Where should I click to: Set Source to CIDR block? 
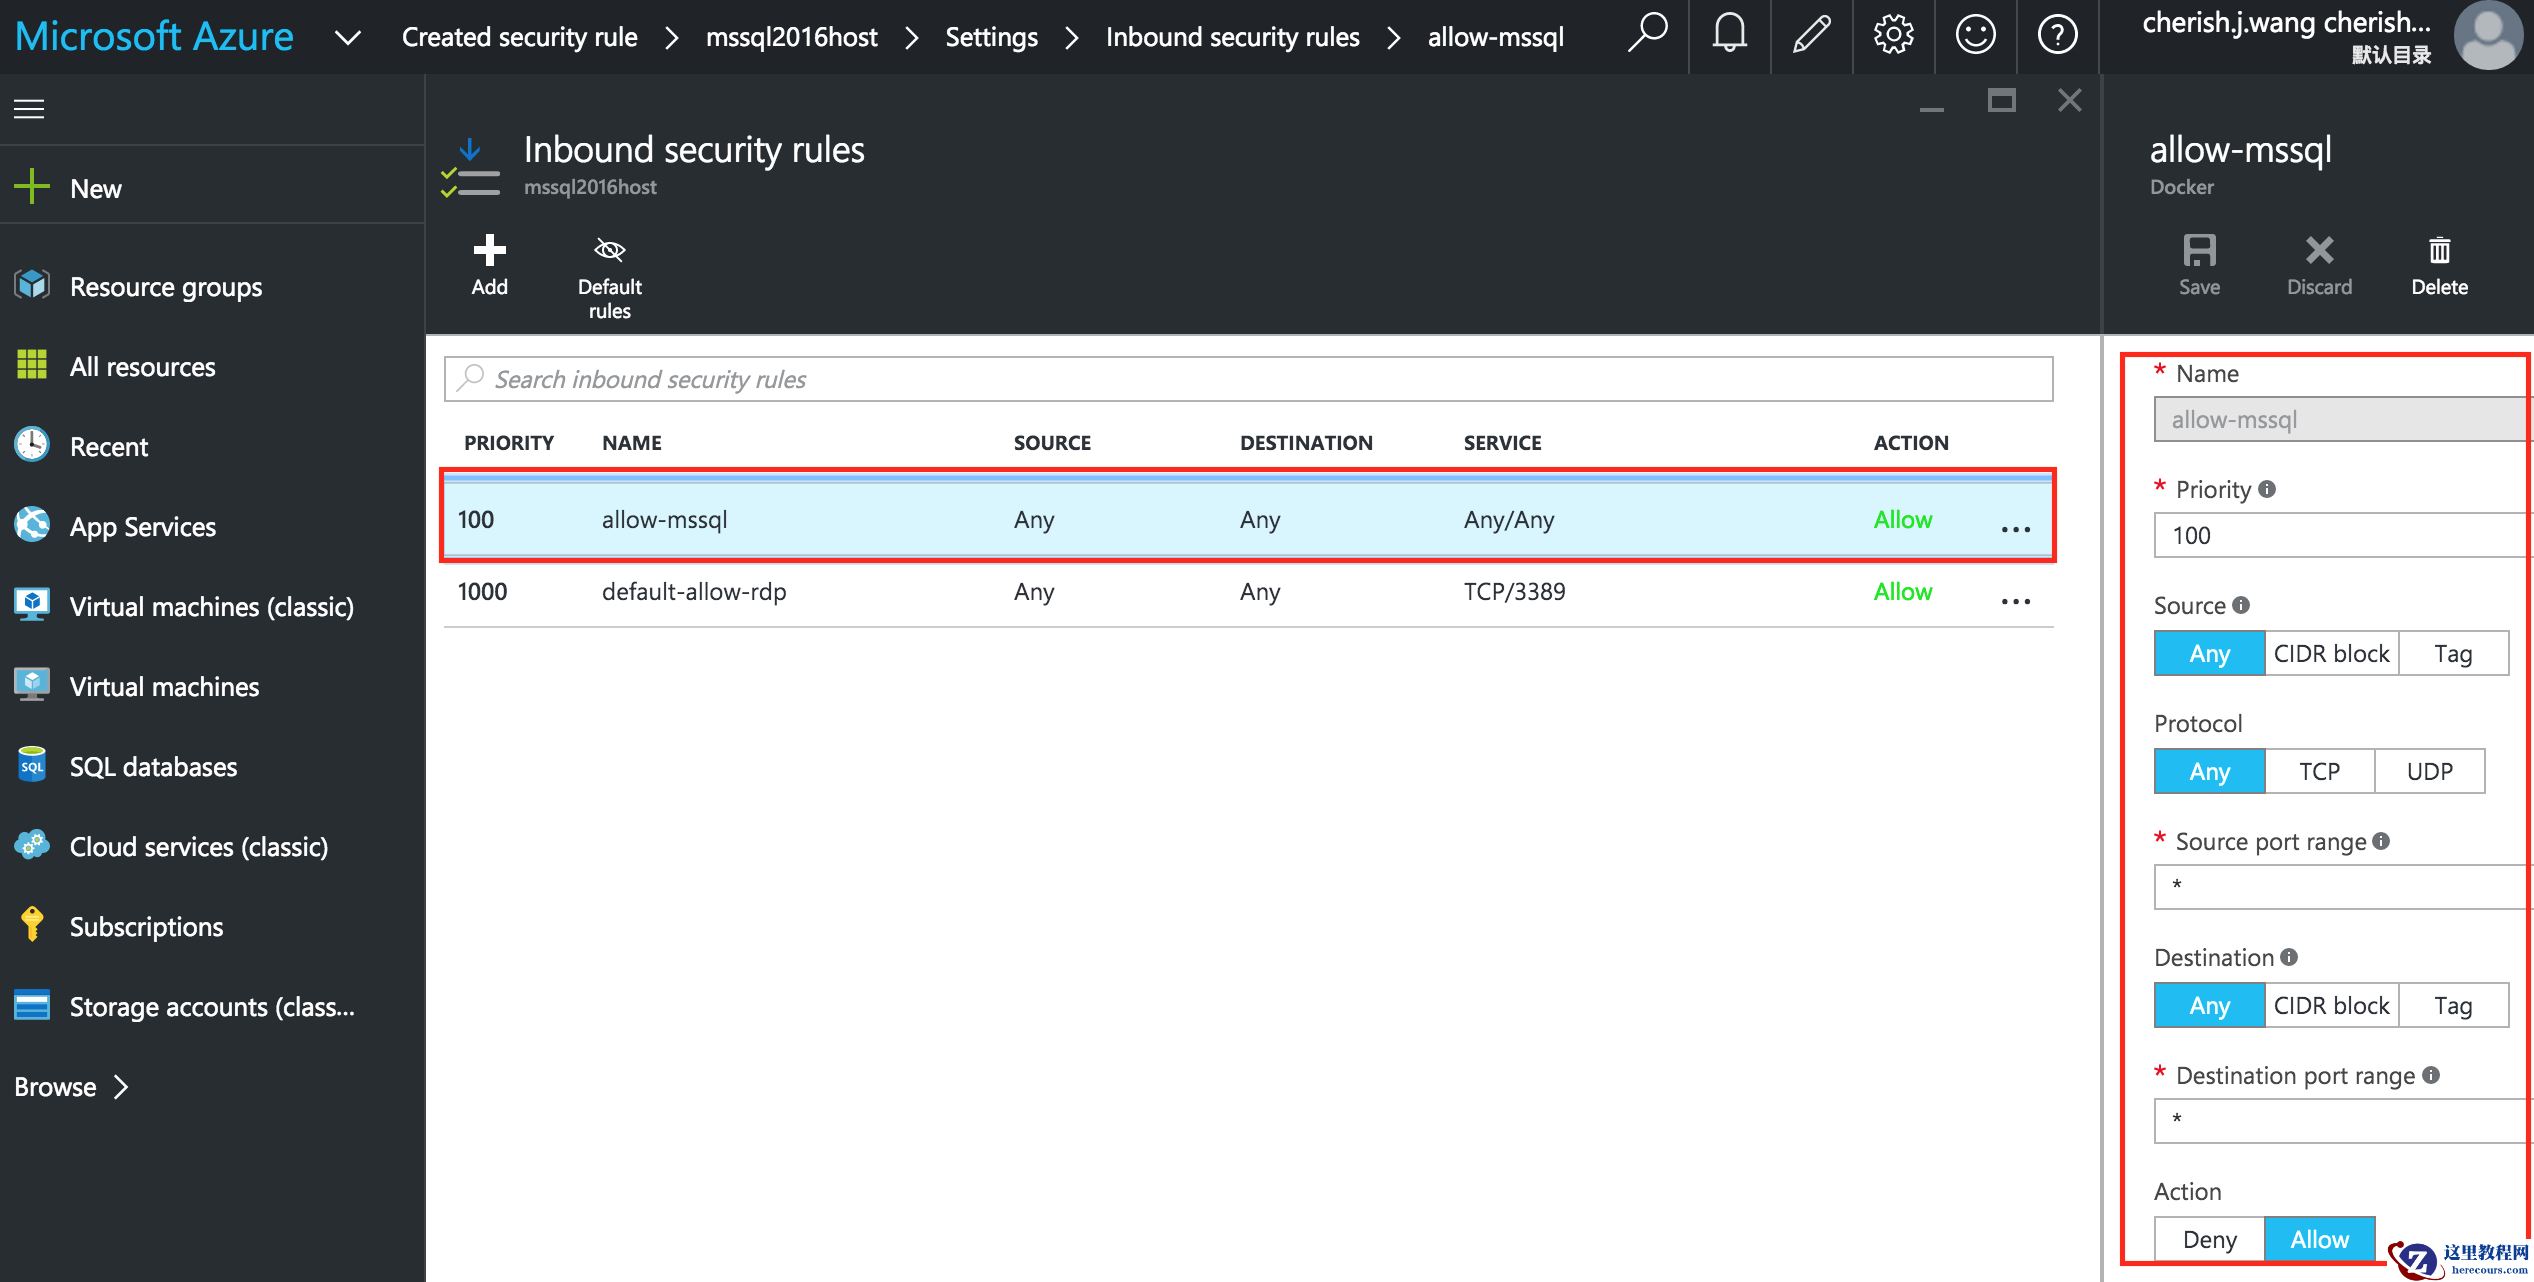[2331, 653]
